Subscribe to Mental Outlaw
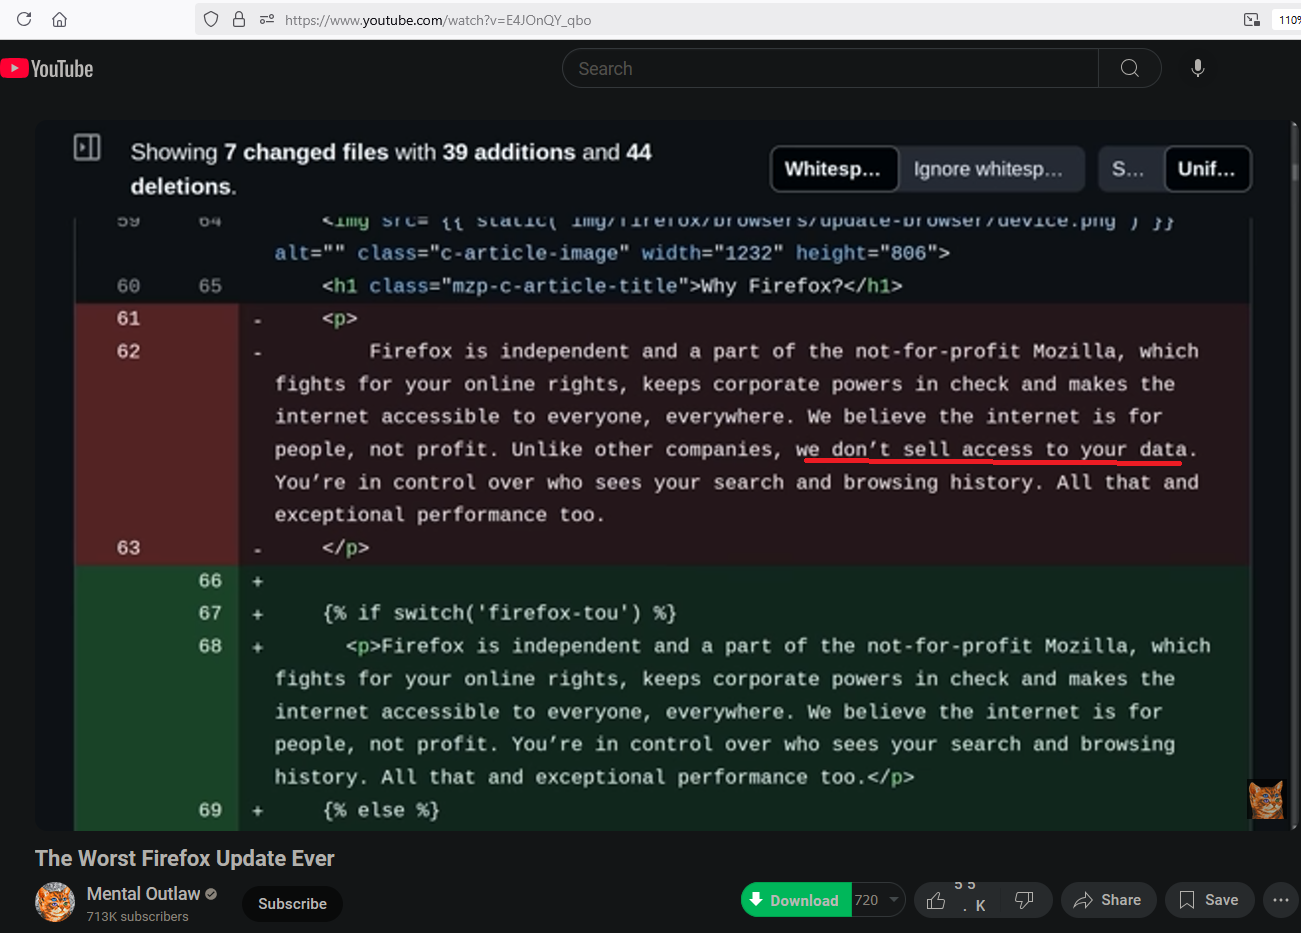 click(x=292, y=903)
